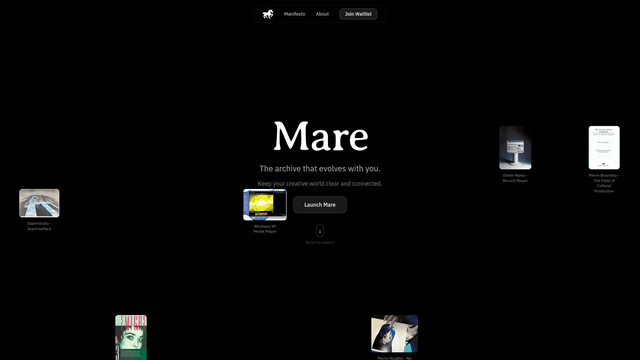Click the 'Windows XP Media Player' caption
Screen dimensions: 640x360
tap(265, 229)
